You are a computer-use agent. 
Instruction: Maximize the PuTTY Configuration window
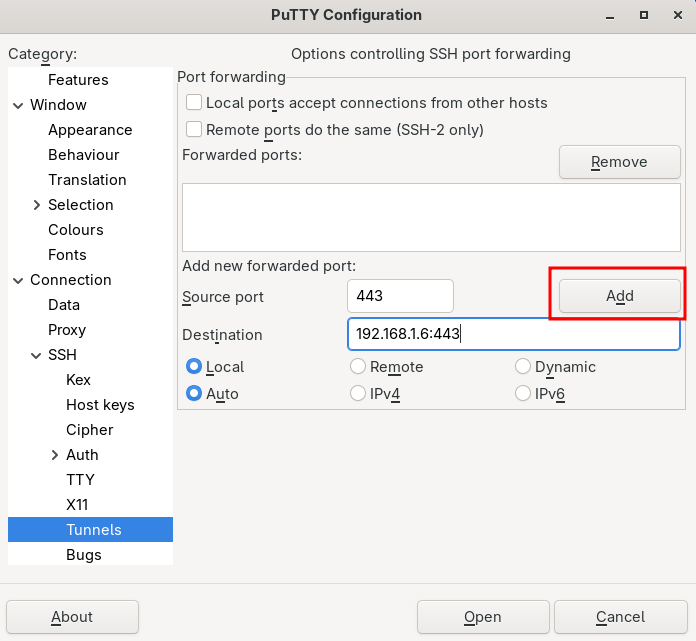click(644, 16)
